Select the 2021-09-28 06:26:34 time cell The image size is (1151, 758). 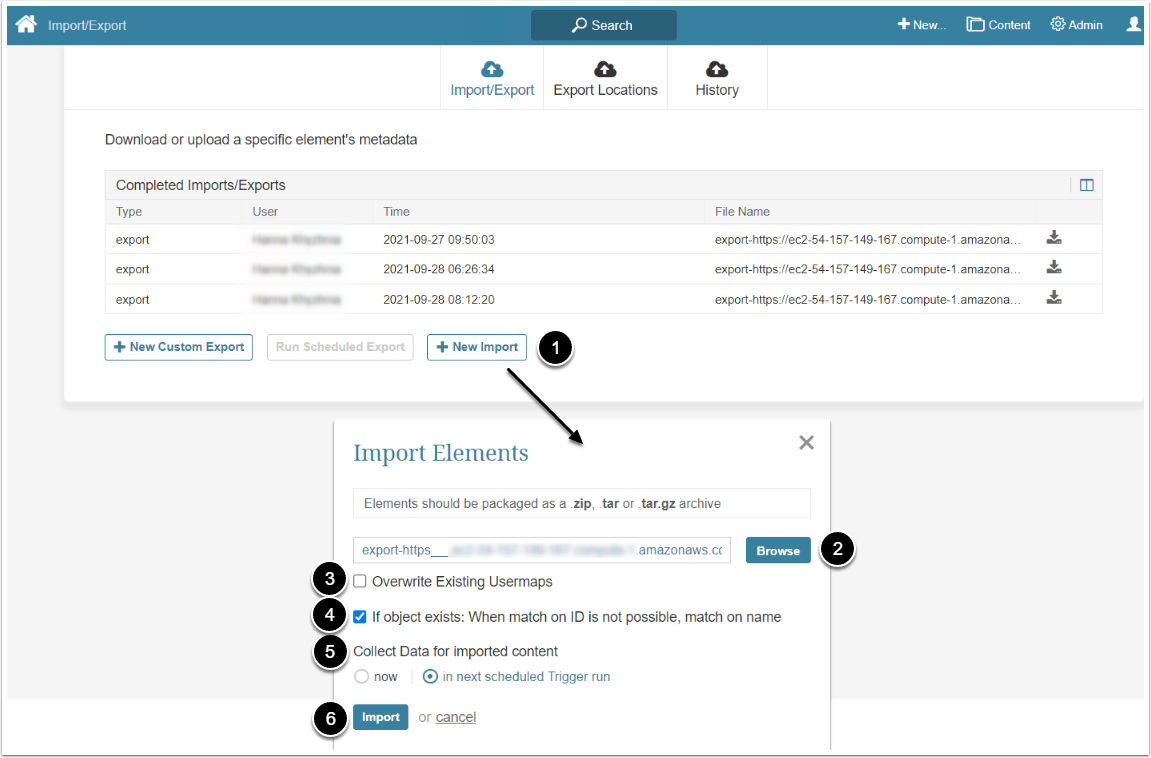point(439,269)
